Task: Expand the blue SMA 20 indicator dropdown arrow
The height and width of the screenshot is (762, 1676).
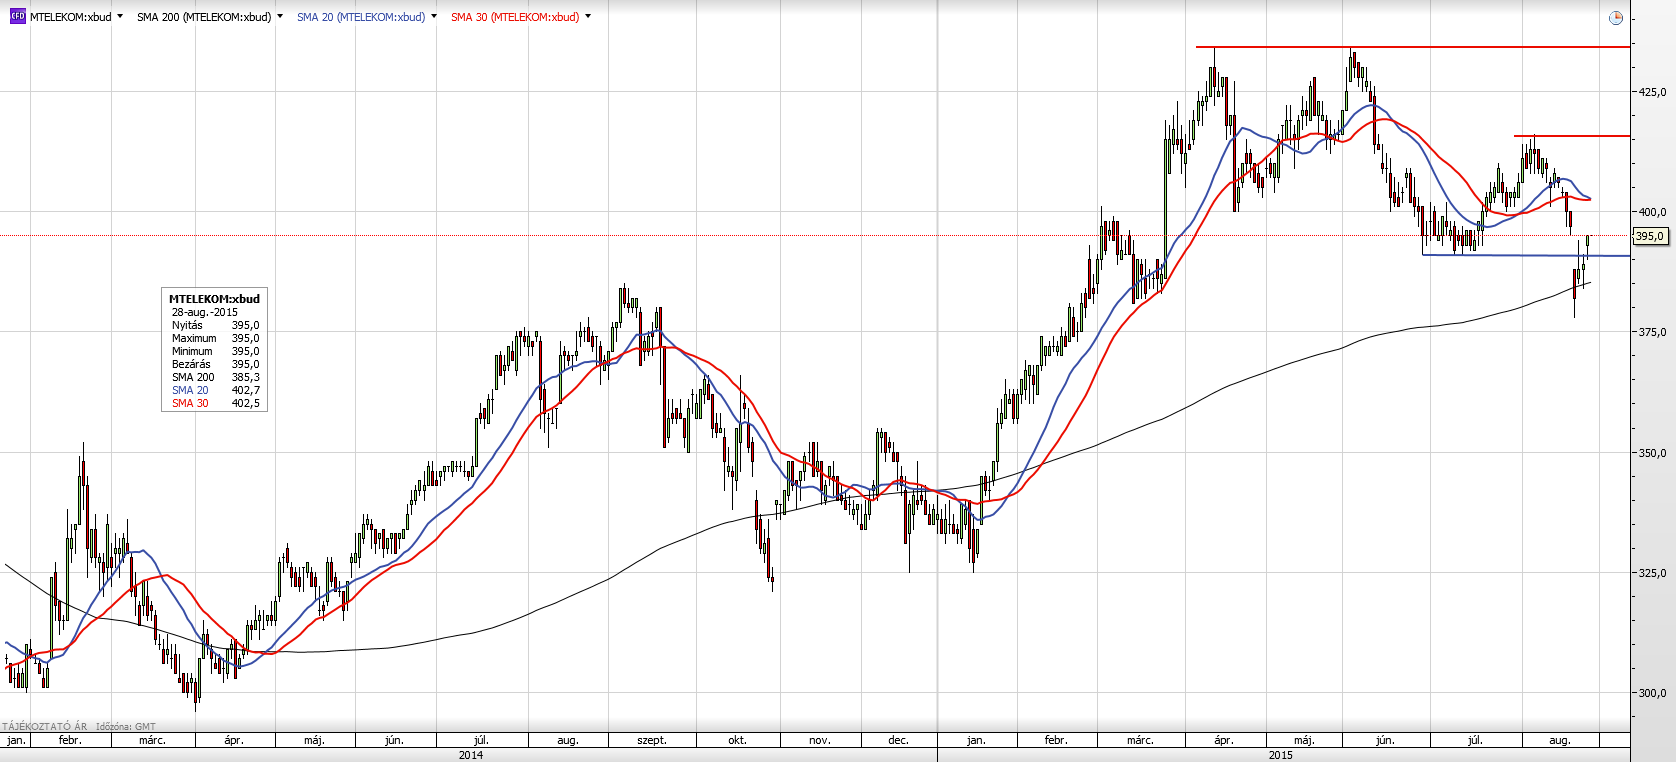Action: (x=434, y=17)
